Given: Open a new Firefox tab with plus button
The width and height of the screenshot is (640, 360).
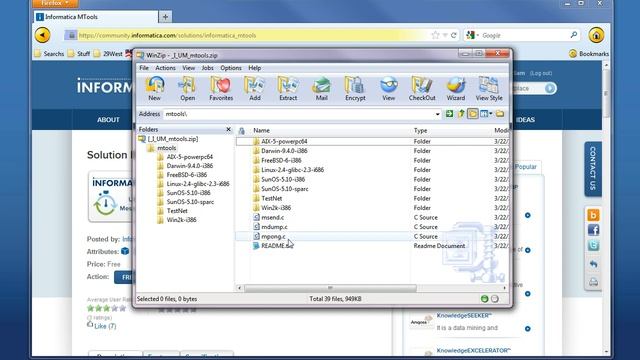Looking at the screenshot, I should (165, 17).
